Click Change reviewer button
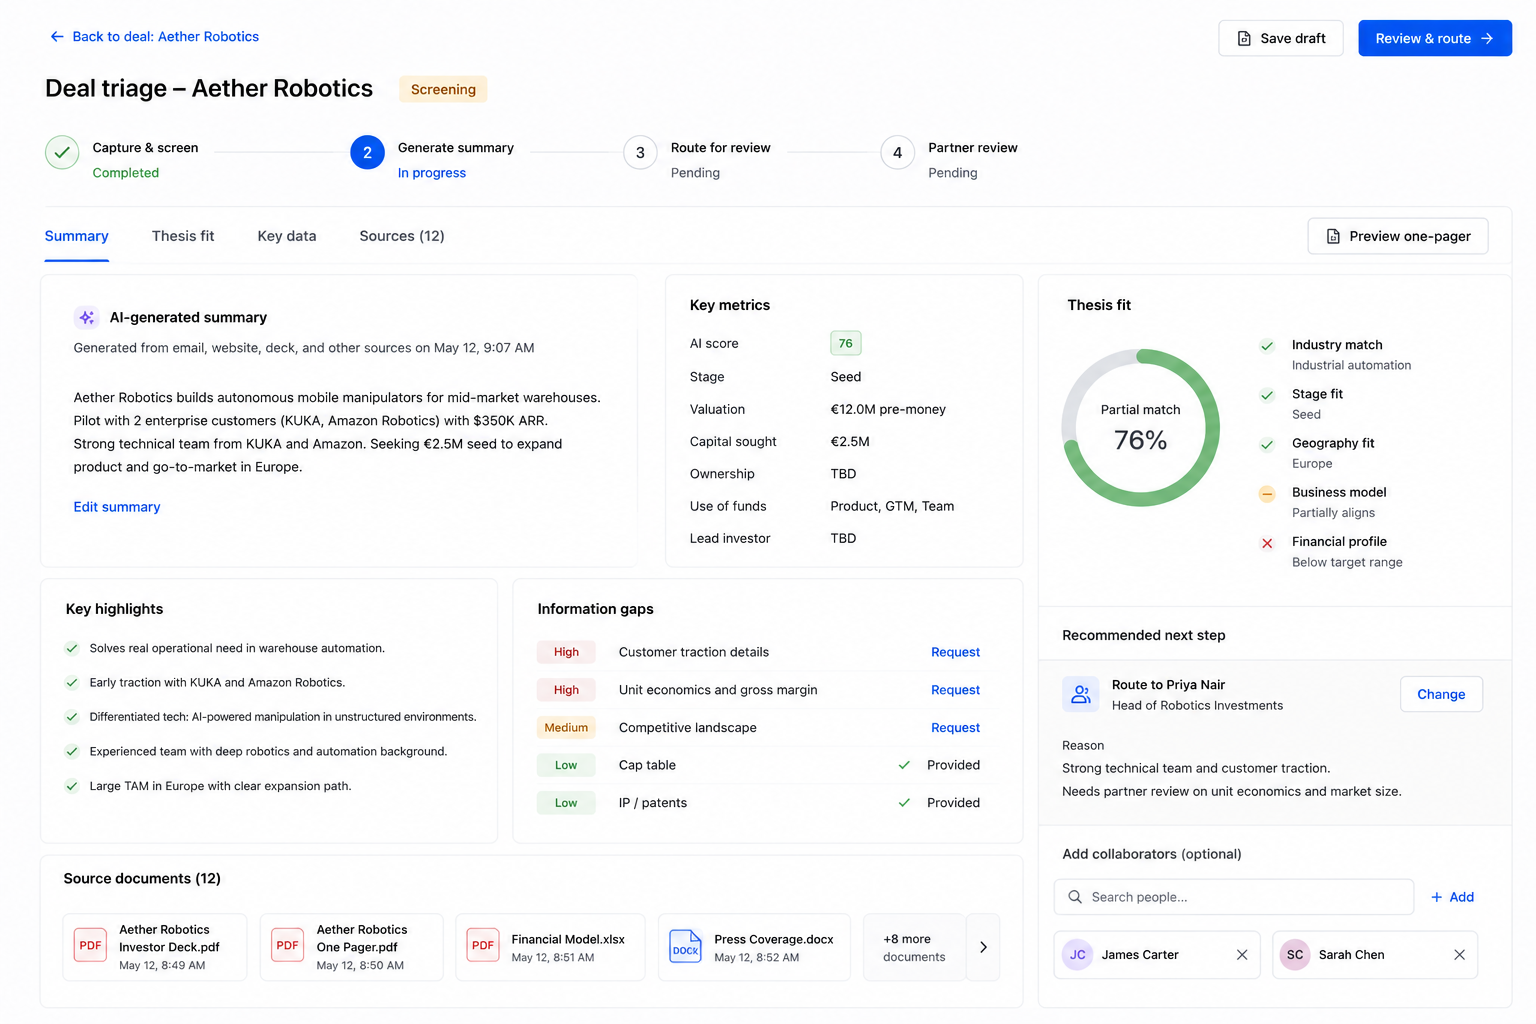 [x=1441, y=694]
